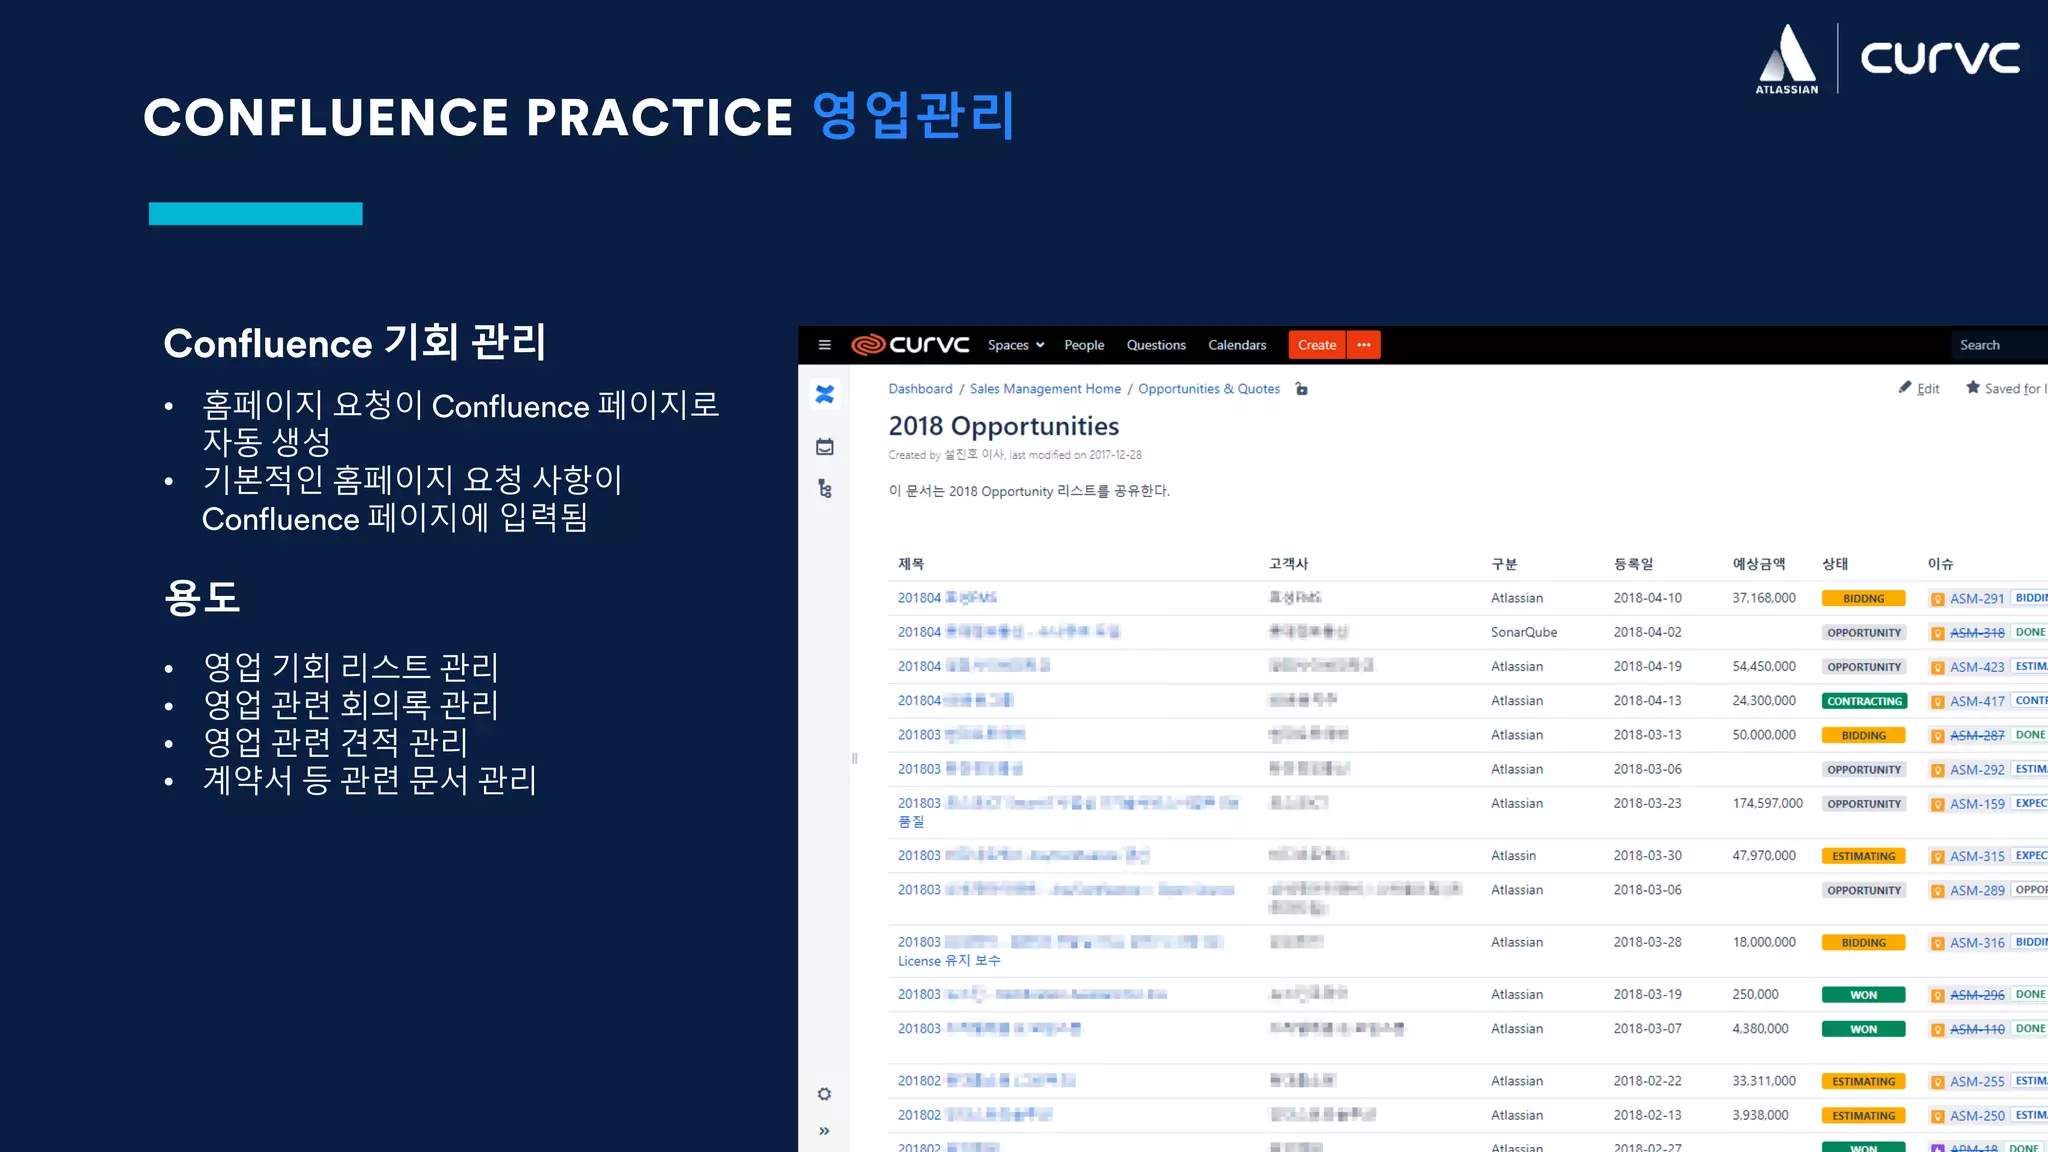Expand the Spaces dropdown menu
The height and width of the screenshot is (1152, 2048).
[x=1016, y=345]
